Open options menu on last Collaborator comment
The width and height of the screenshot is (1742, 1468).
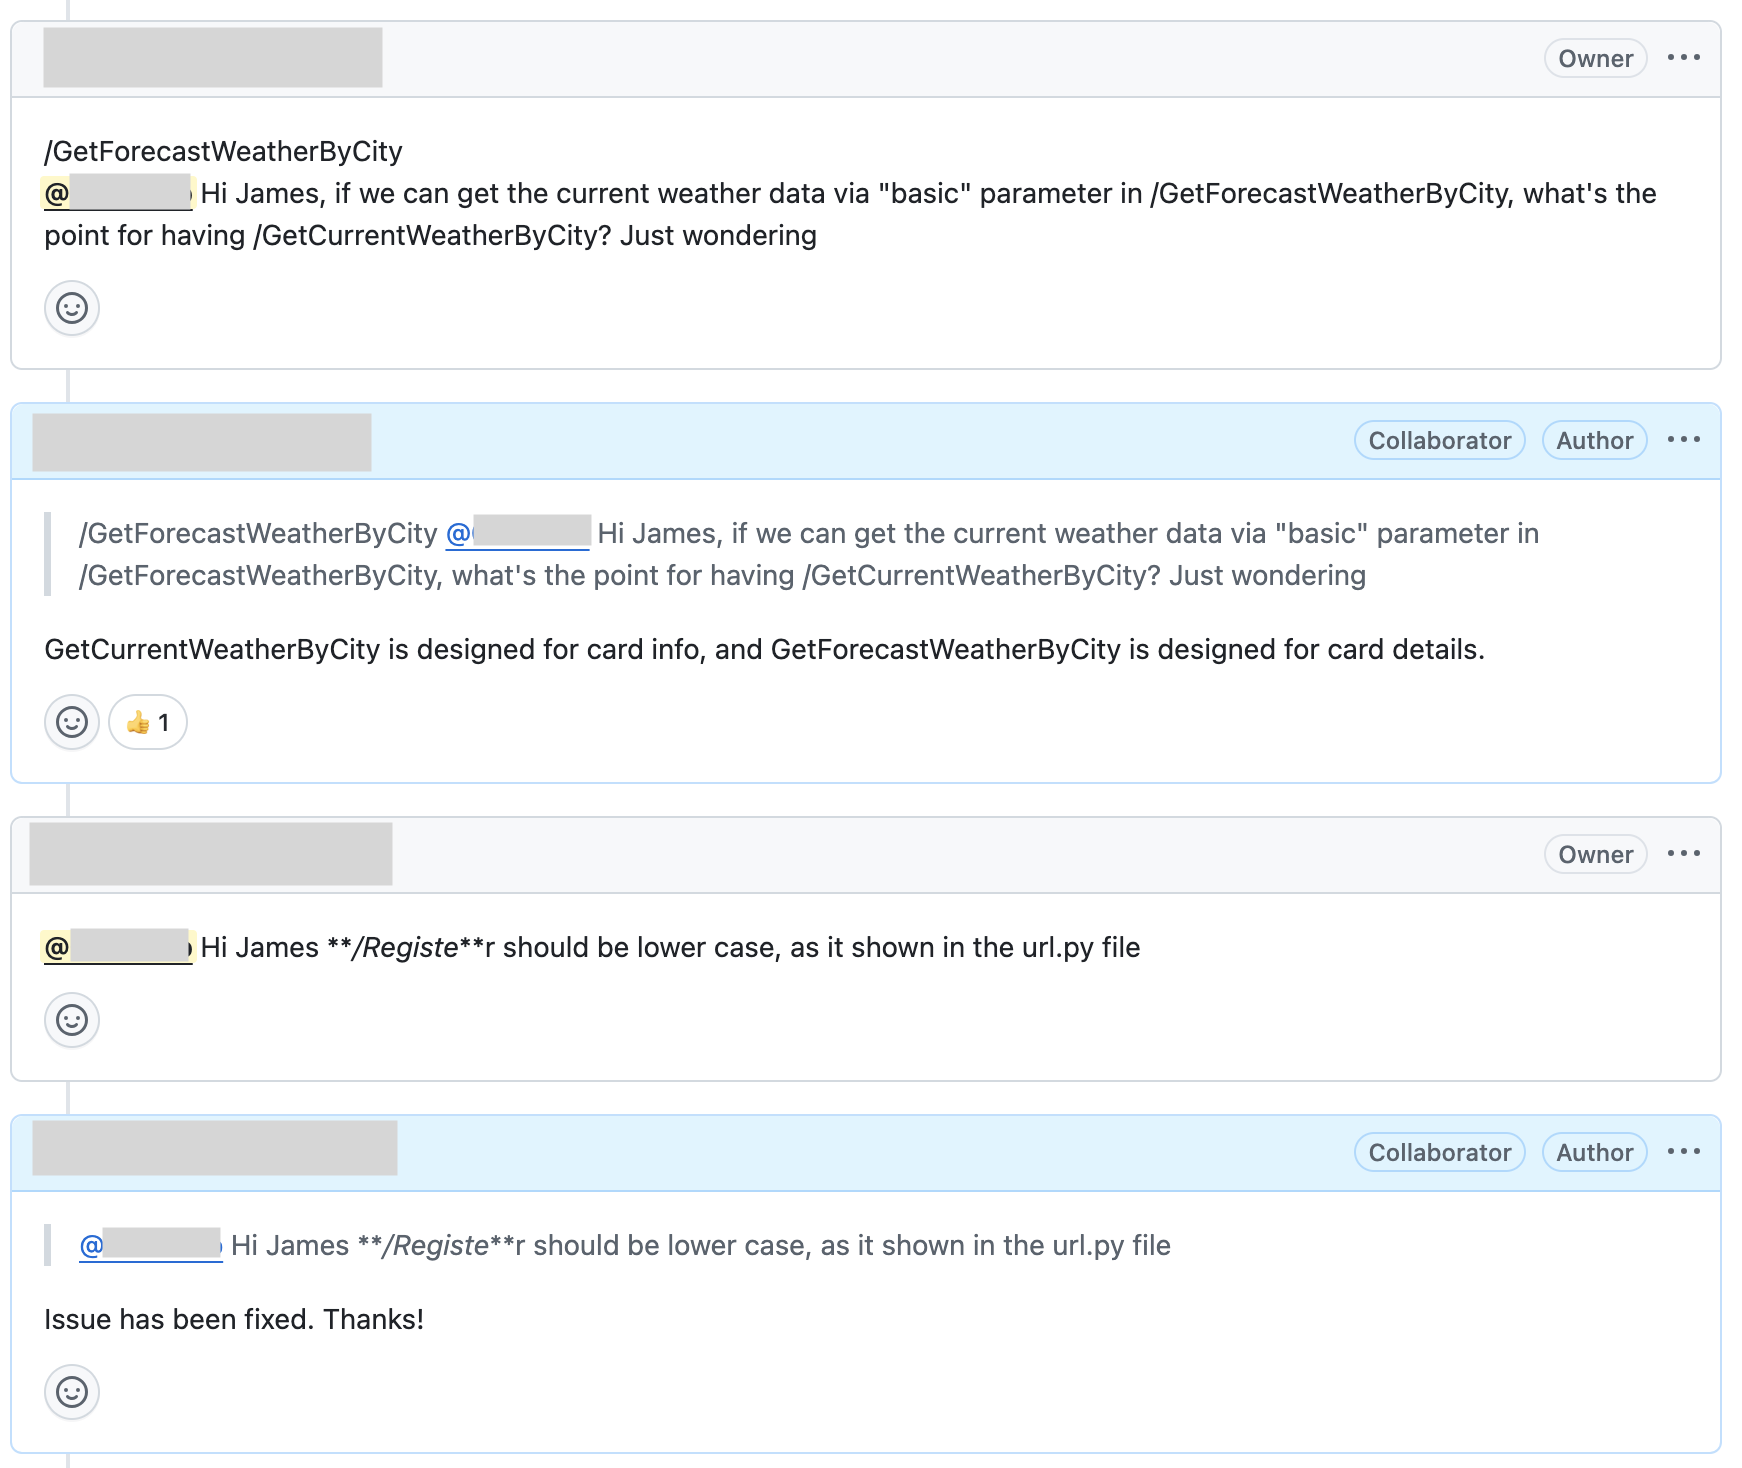pos(1684,1152)
